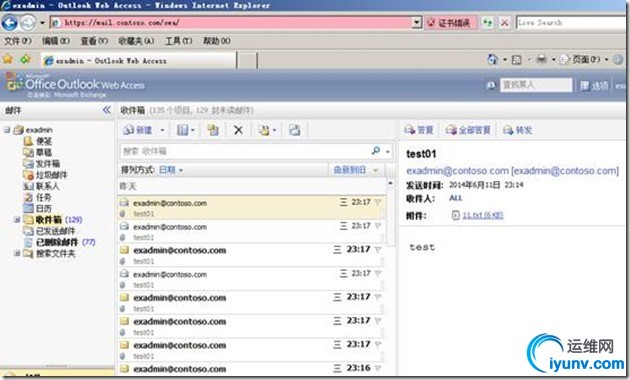Toggle flag on the 23:16 message
630x380 pixels.
378,368
